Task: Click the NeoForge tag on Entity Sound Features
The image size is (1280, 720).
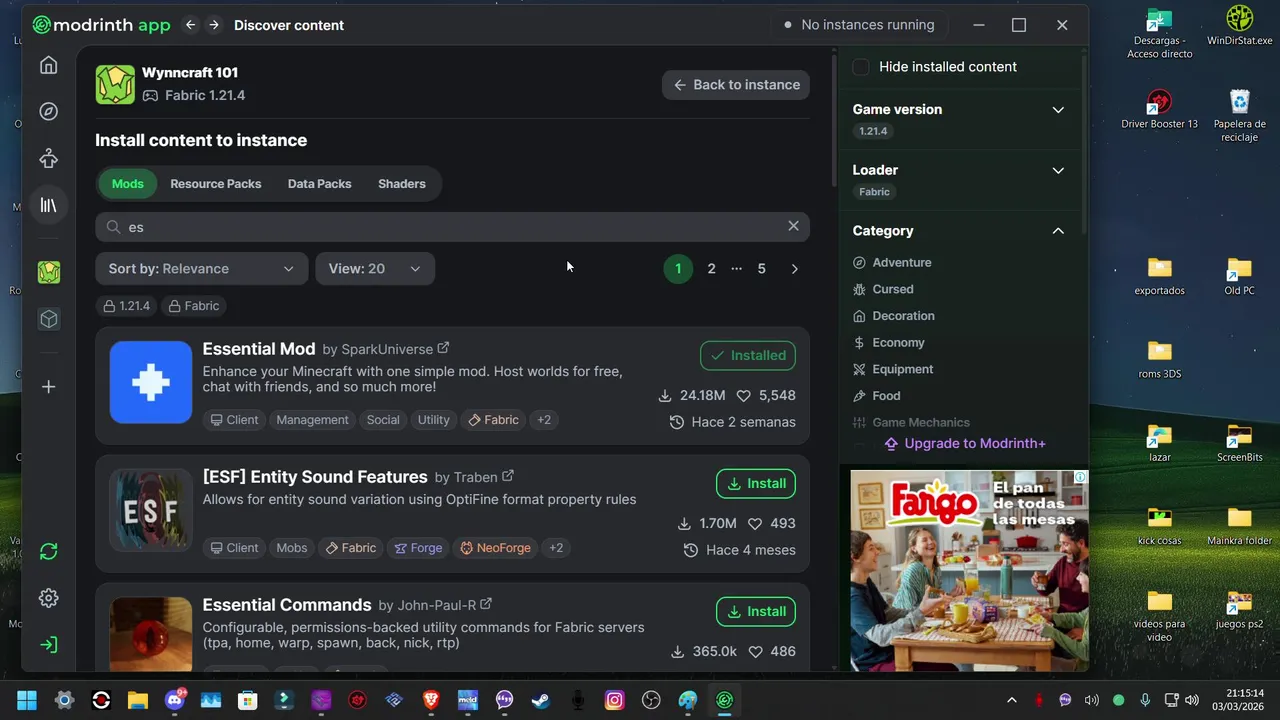Action: [495, 548]
